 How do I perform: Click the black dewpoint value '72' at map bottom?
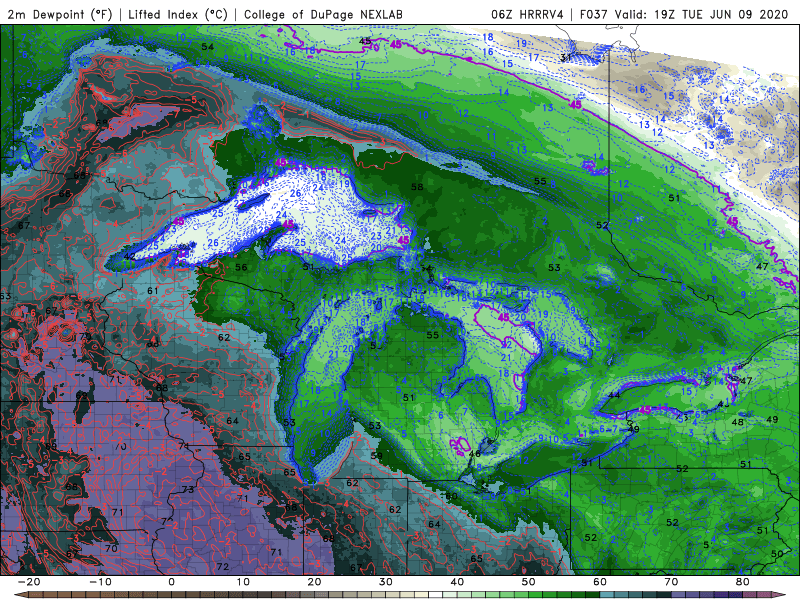pyautogui.click(x=222, y=566)
